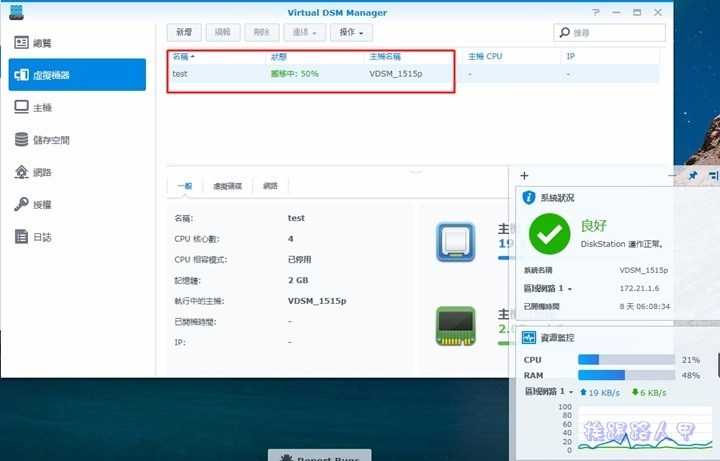Expand 區域網路 1 dropdown in system status

(548, 288)
